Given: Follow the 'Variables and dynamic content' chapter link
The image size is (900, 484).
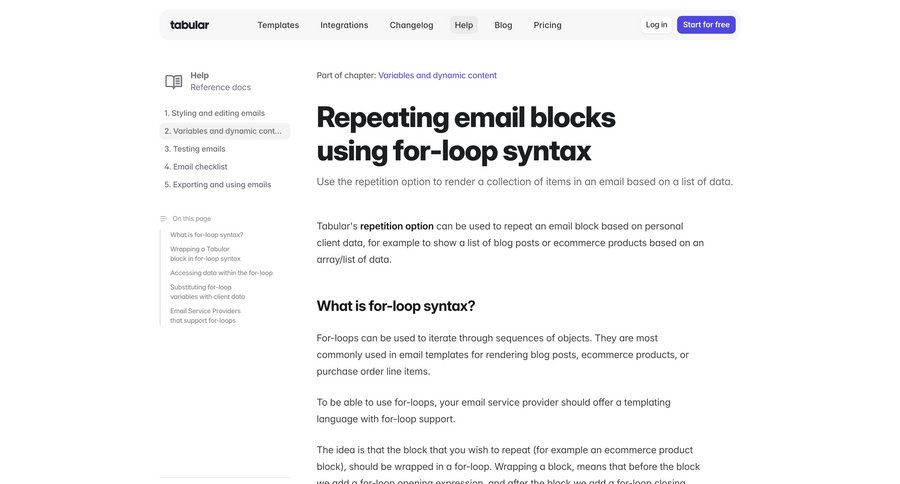Looking at the screenshot, I should point(437,75).
